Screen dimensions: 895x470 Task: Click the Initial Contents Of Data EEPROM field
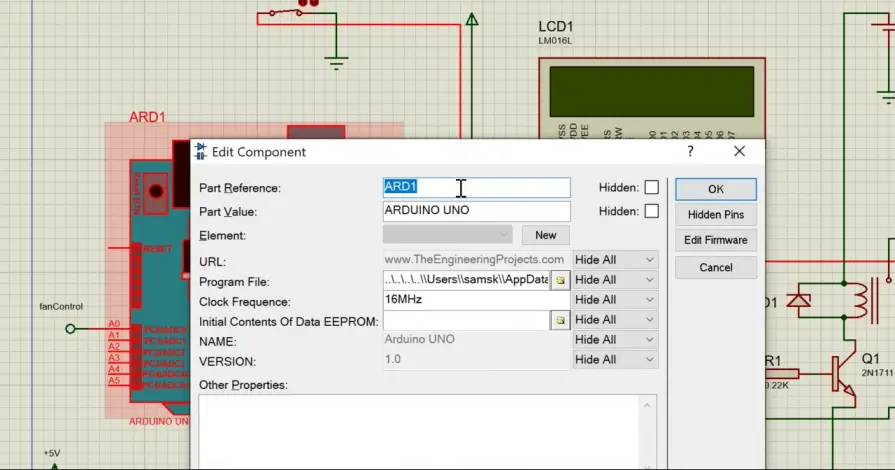point(466,320)
